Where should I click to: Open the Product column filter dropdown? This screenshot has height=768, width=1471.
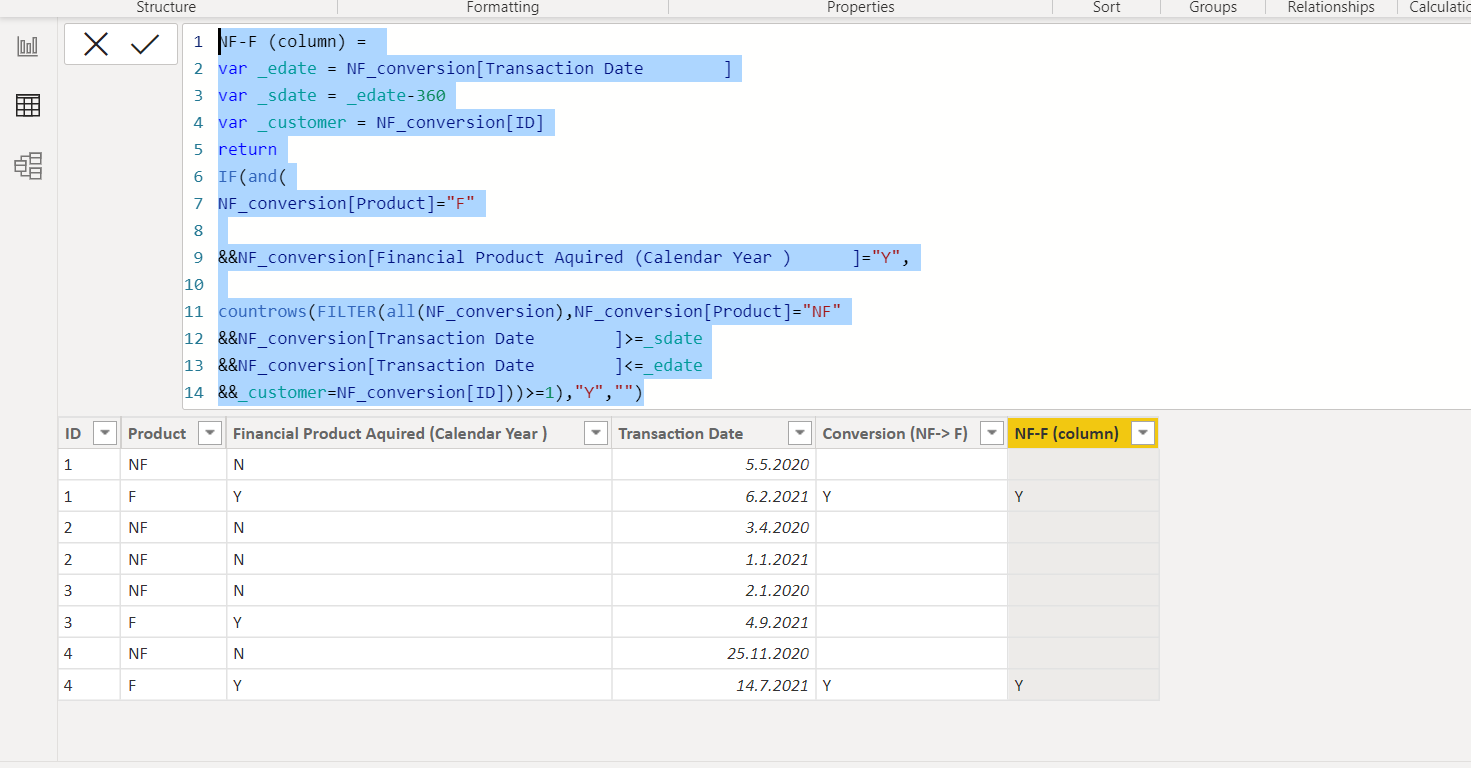pyautogui.click(x=209, y=433)
